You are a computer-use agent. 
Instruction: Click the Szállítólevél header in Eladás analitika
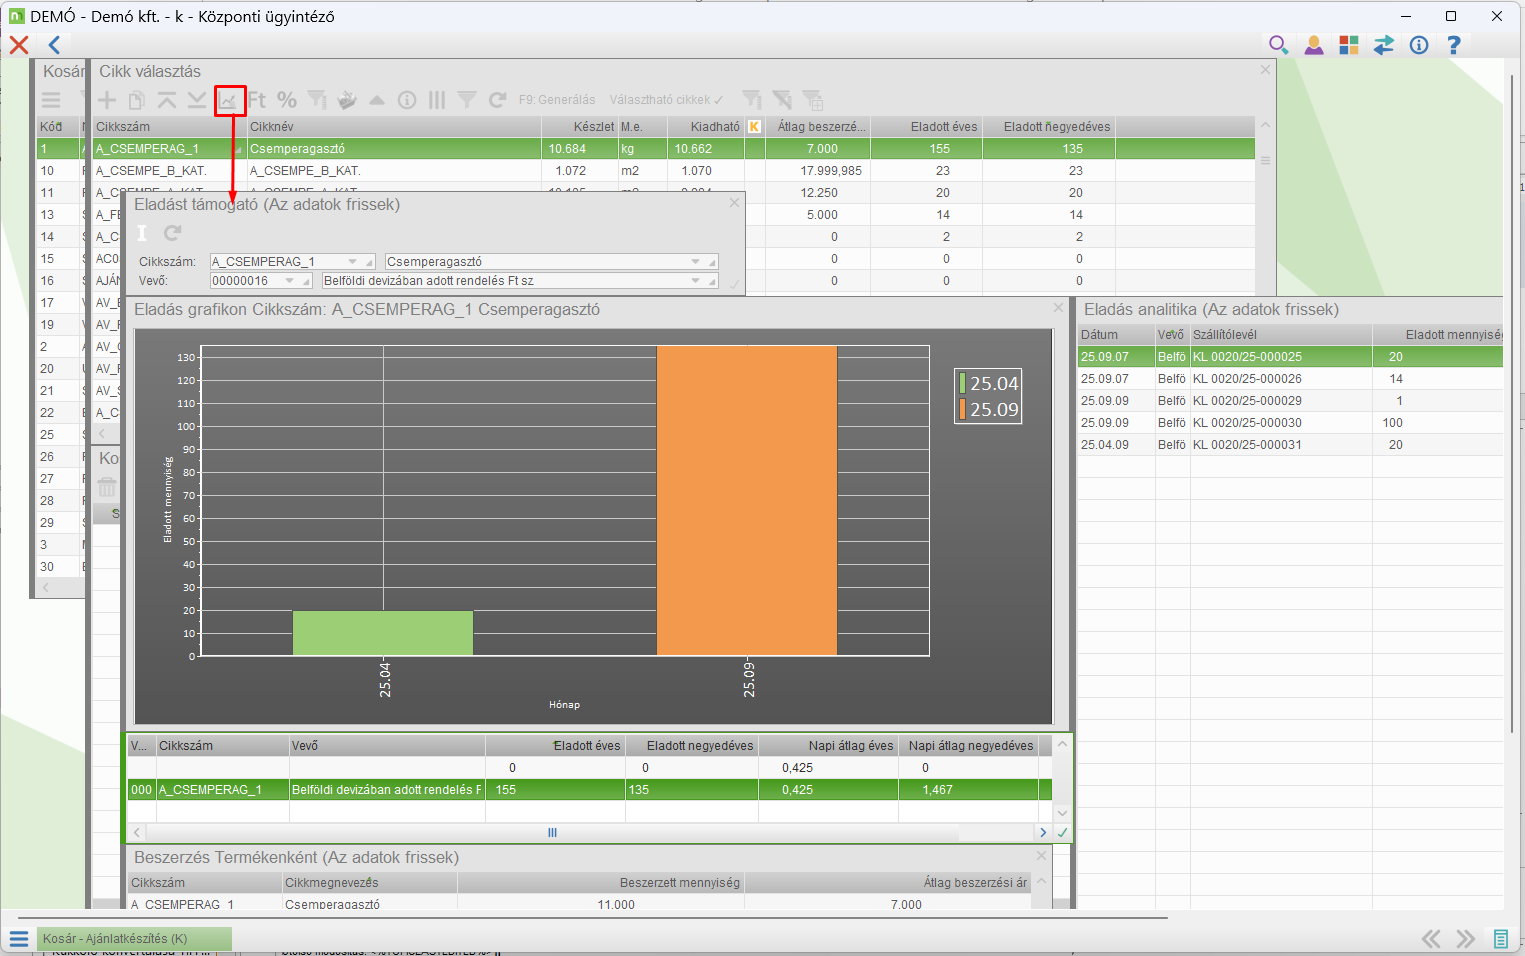coord(1281,335)
